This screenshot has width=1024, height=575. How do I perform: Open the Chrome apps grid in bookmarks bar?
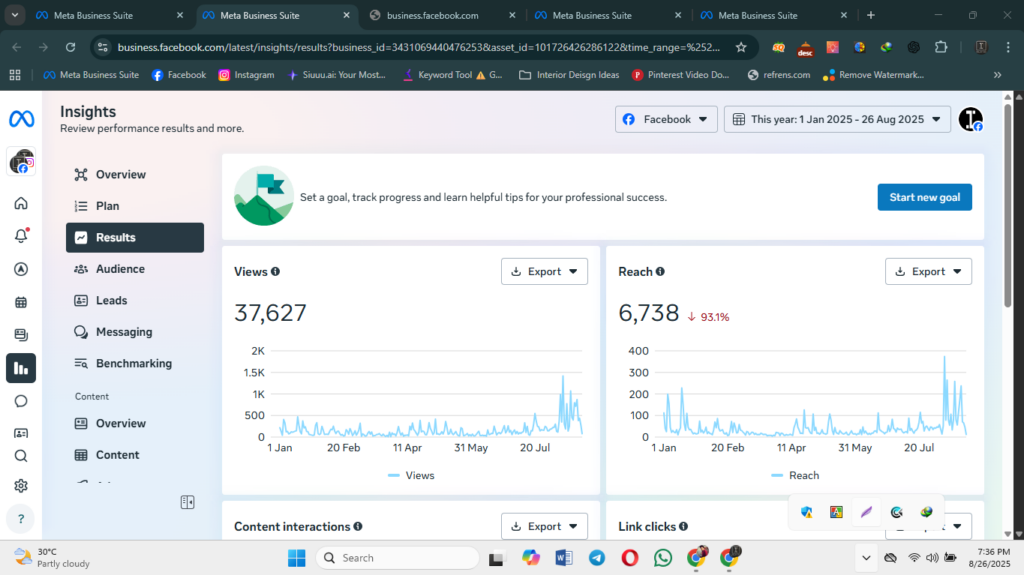click(x=15, y=75)
